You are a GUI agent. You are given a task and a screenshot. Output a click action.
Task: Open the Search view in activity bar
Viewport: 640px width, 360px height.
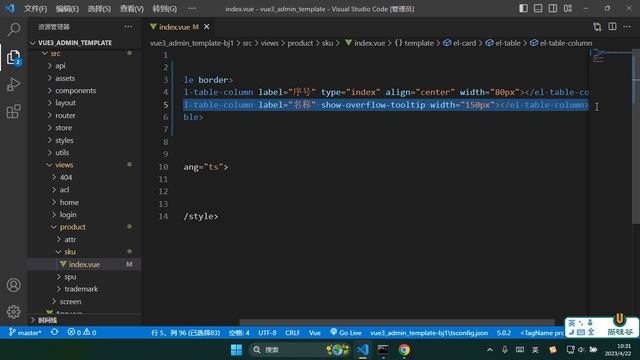point(13,29)
